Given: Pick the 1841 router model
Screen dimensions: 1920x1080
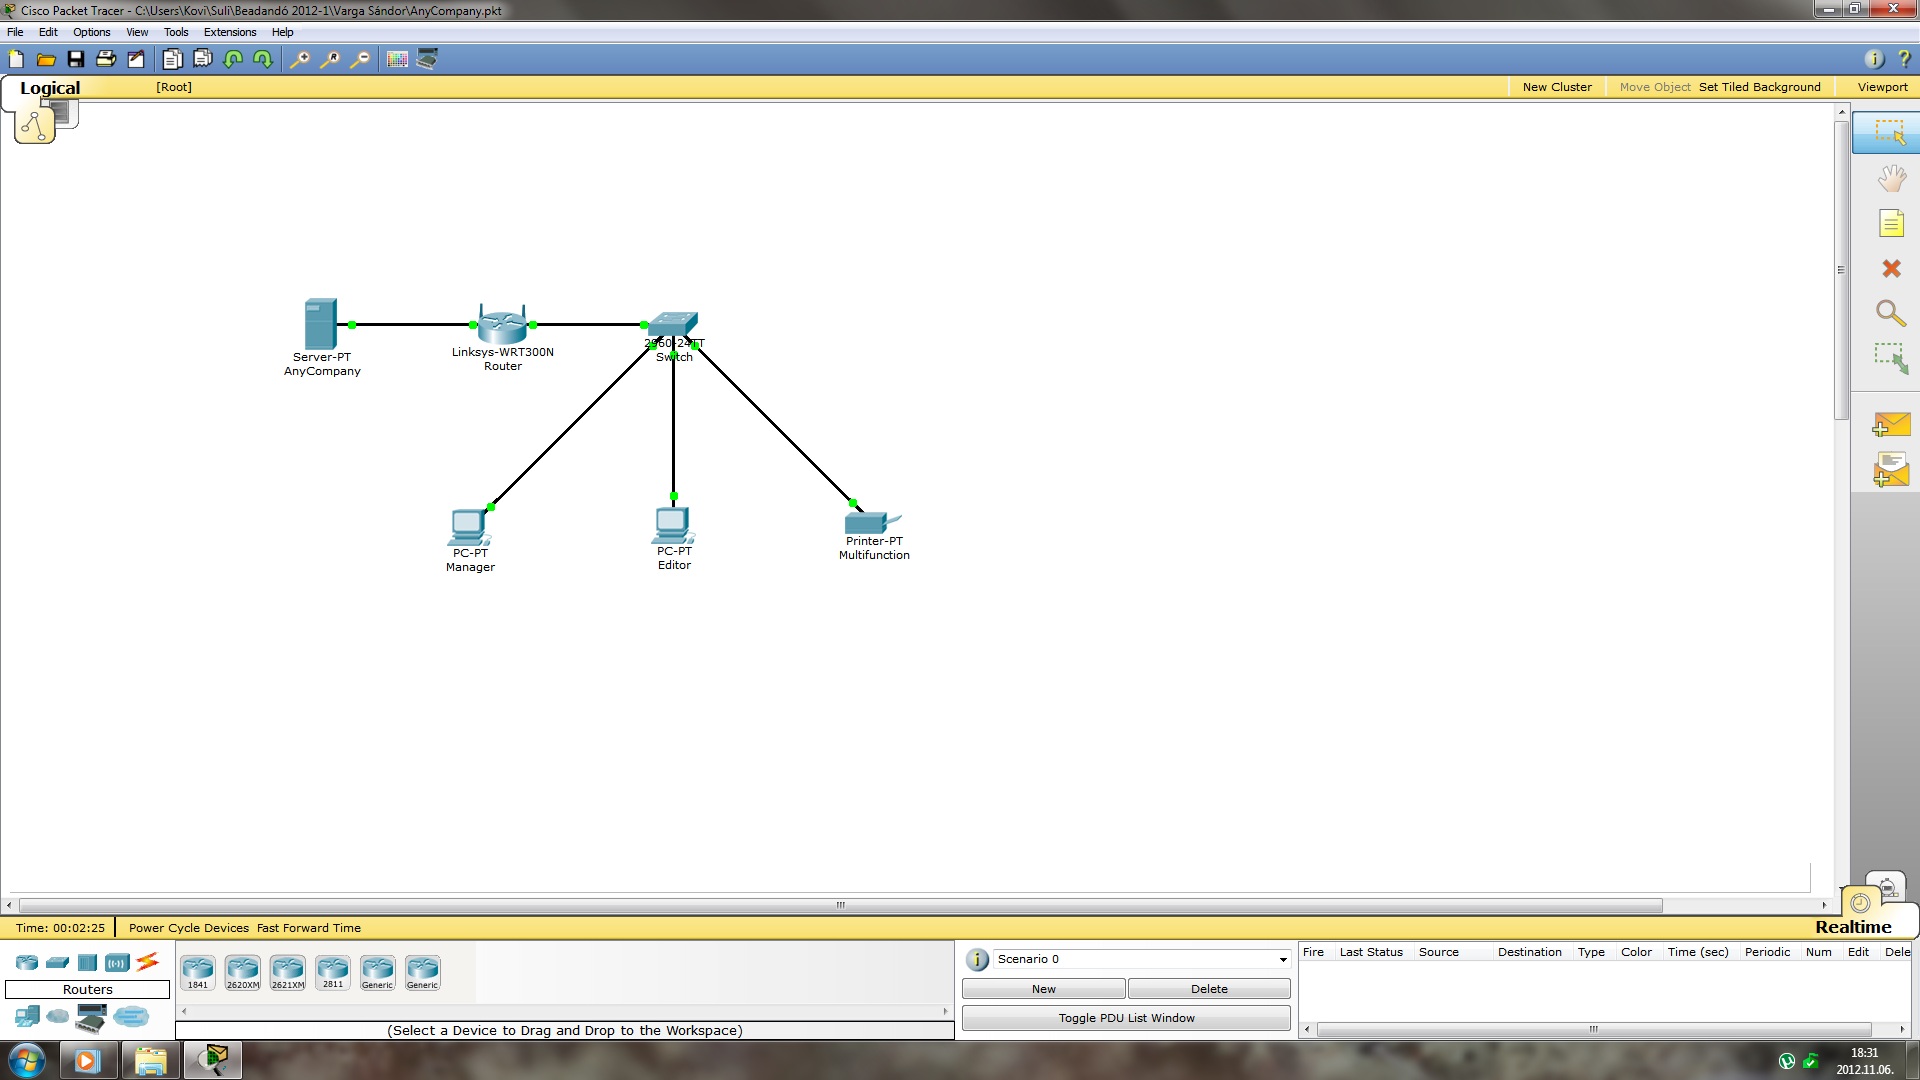Looking at the screenshot, I should click(x=198, y=972).
